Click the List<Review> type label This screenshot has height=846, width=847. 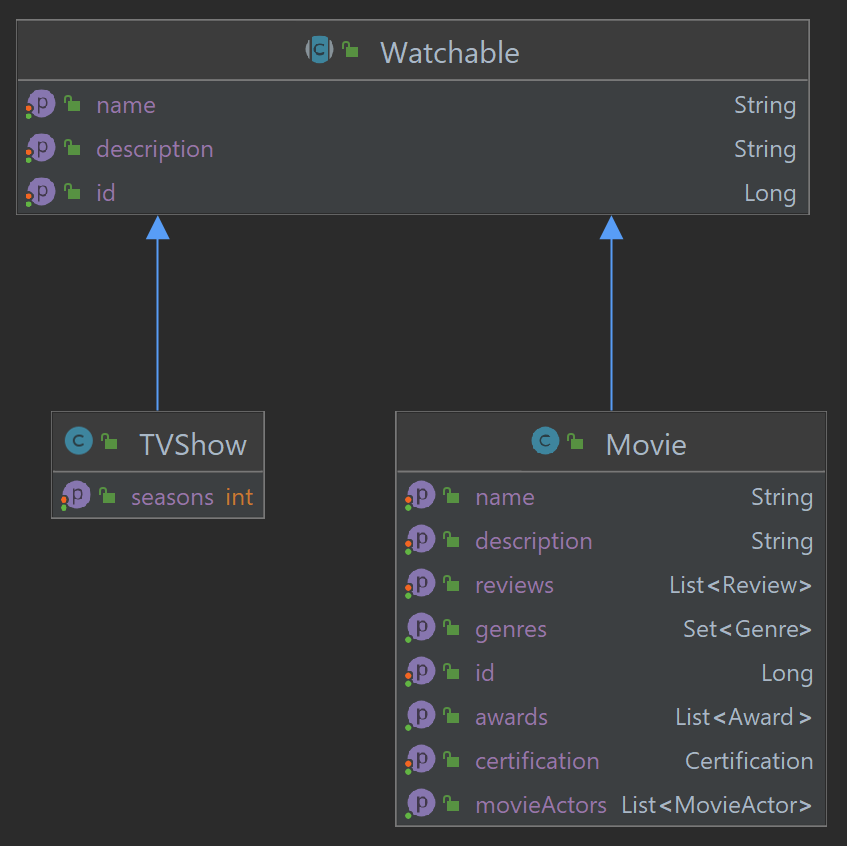click(x=740, y=585)
